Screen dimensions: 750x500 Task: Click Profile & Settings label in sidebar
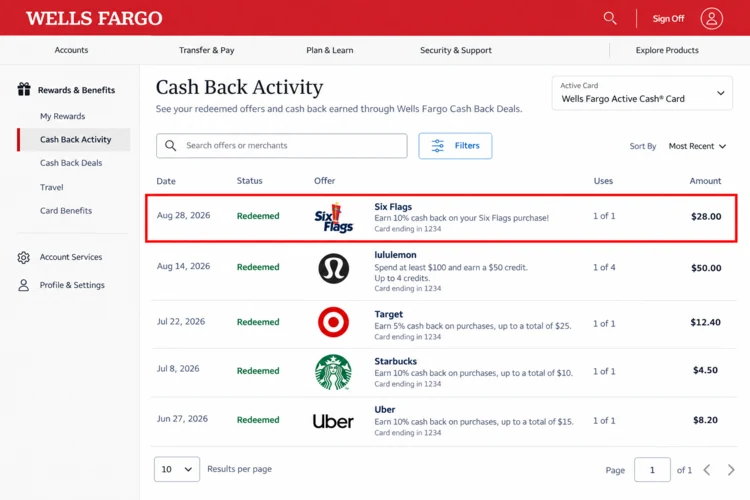tap(72, 285)
